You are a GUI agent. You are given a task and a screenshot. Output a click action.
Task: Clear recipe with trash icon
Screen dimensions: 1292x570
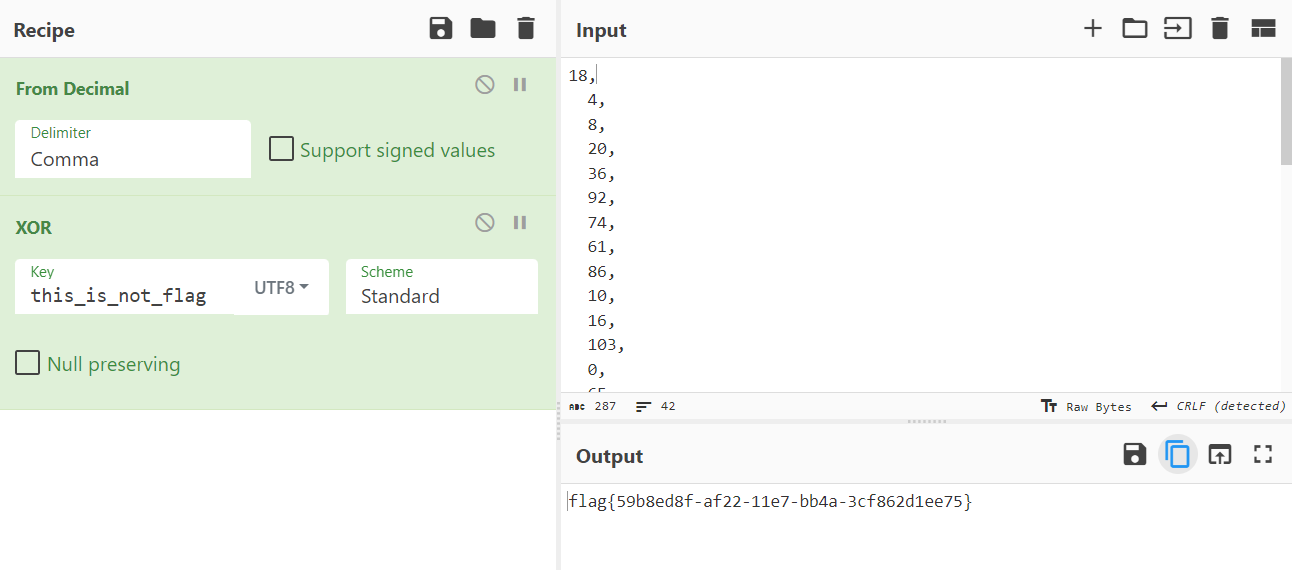526,29
